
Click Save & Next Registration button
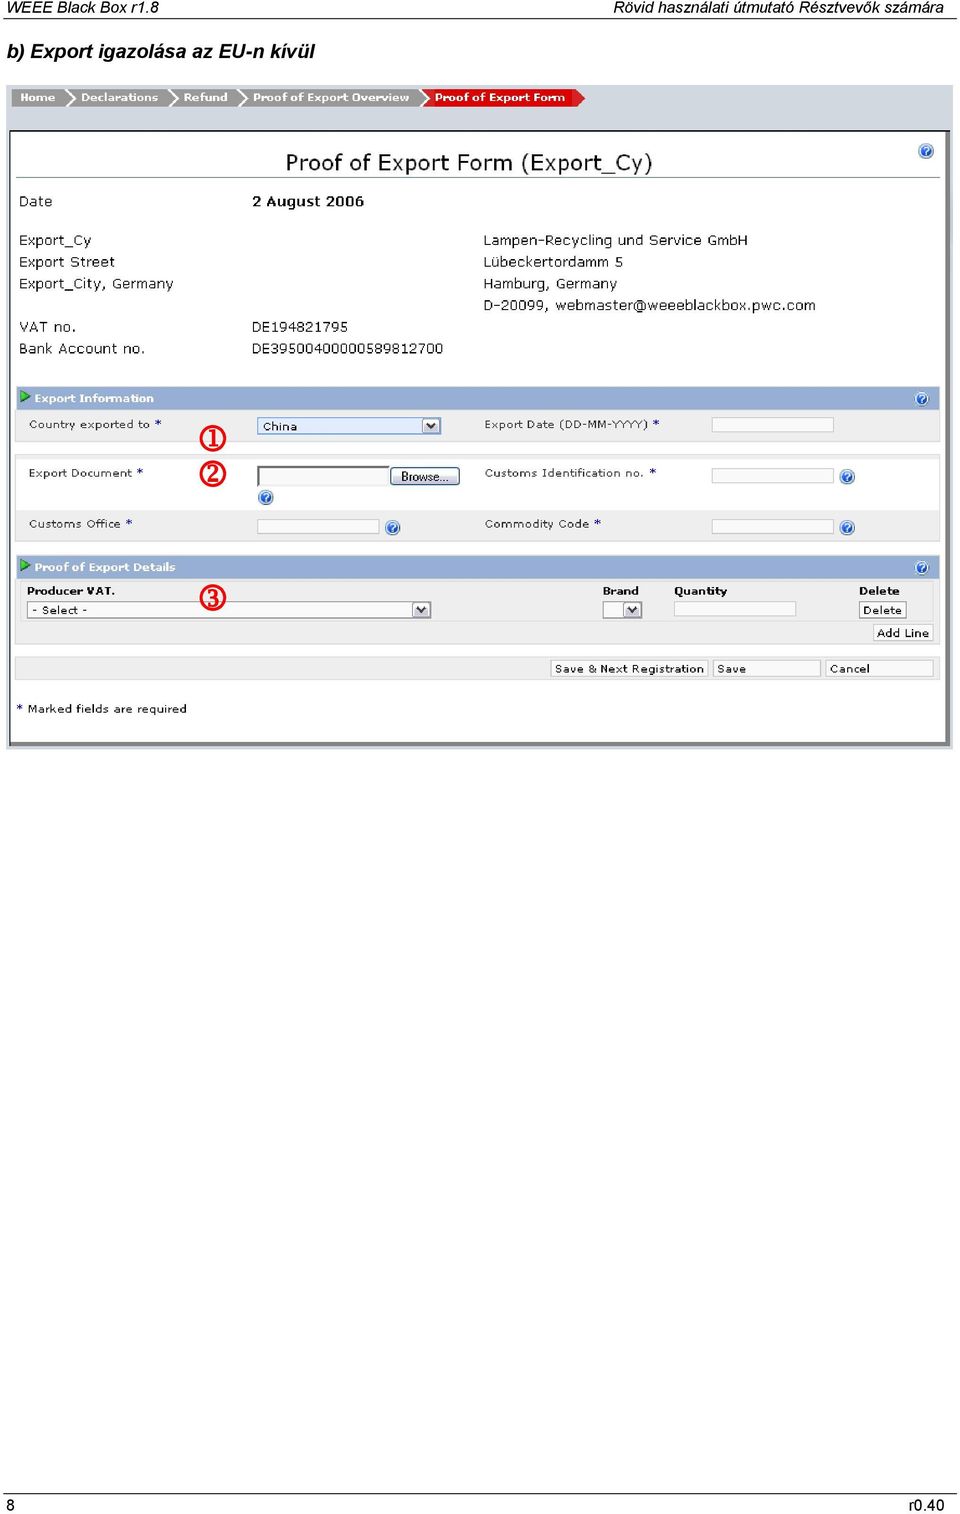pos(629,669)
